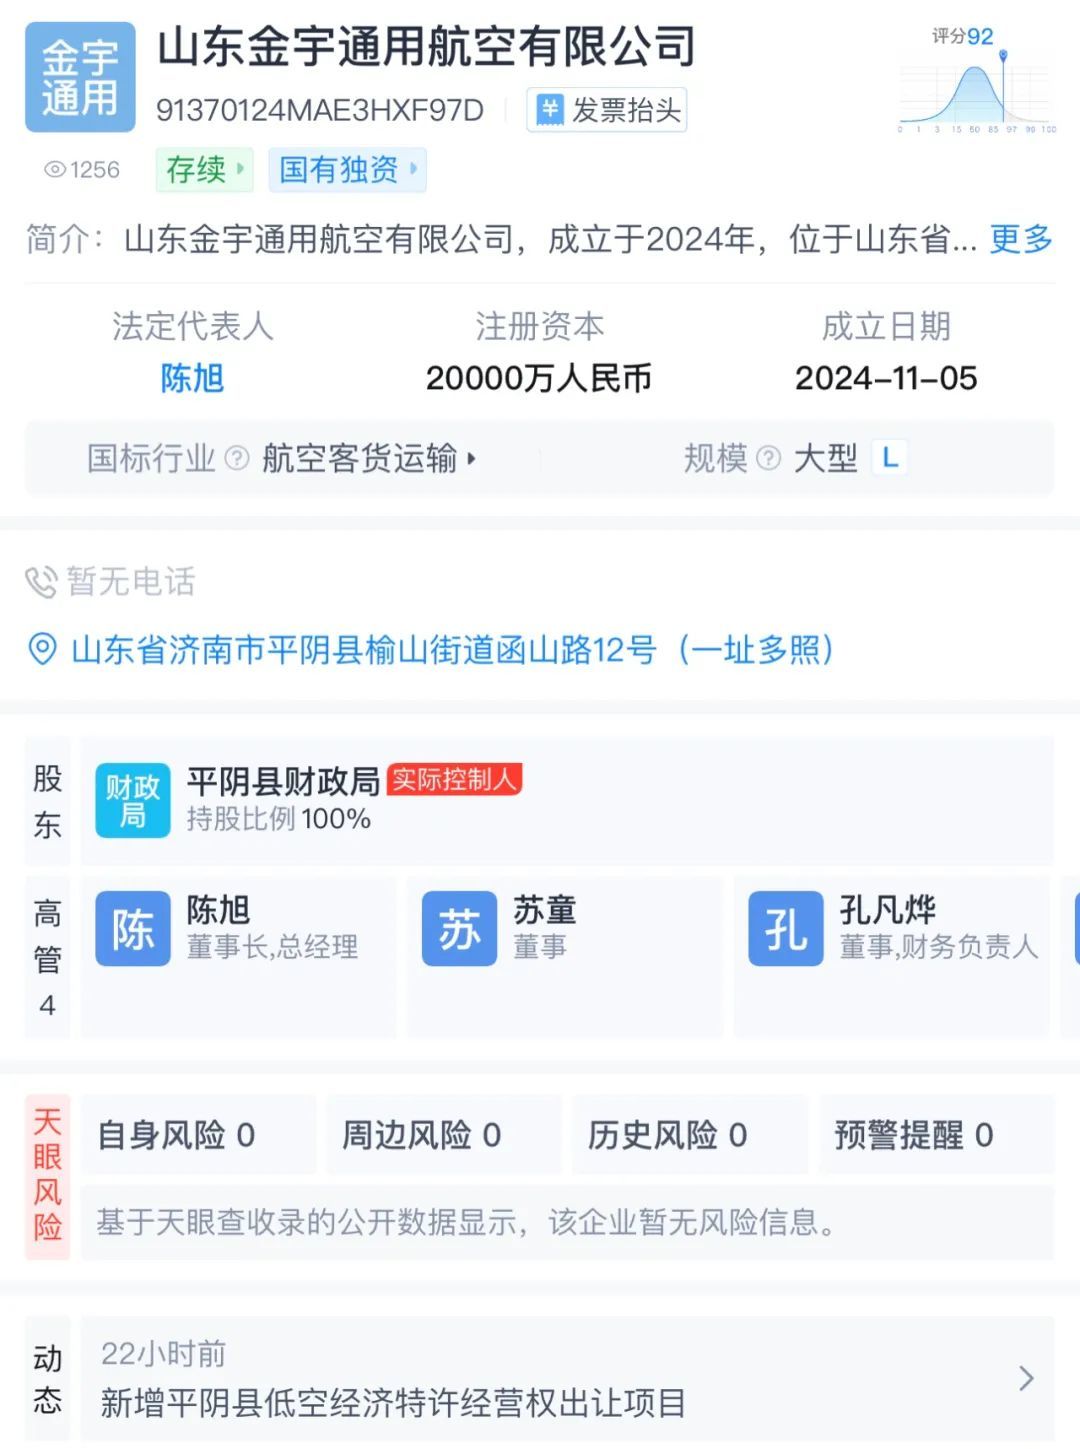
Task: Open the right chevron on the 动态 row
Action: pyautogui.click(x=1026, y=1379)
